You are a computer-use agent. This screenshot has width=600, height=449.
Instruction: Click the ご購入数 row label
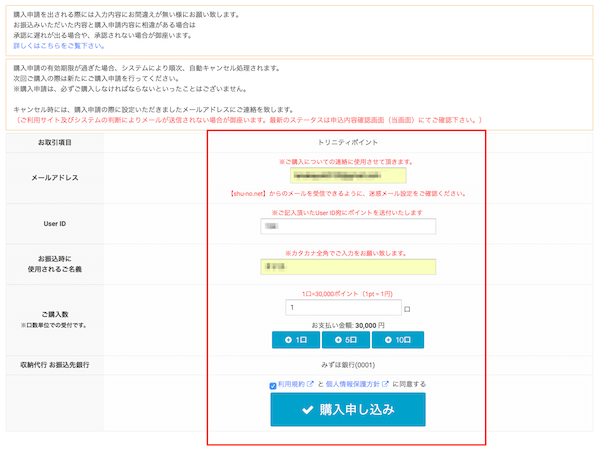[x=55, y=314]
